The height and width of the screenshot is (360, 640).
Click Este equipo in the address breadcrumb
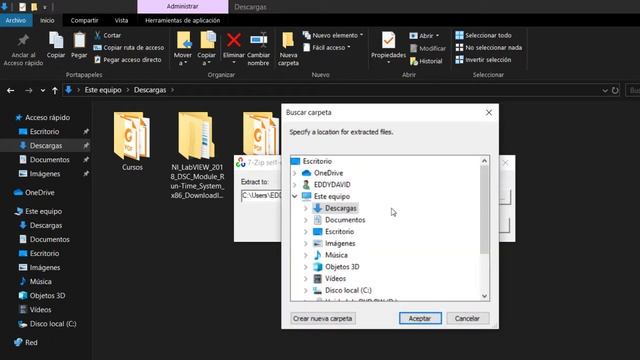[x=103, y=90]
